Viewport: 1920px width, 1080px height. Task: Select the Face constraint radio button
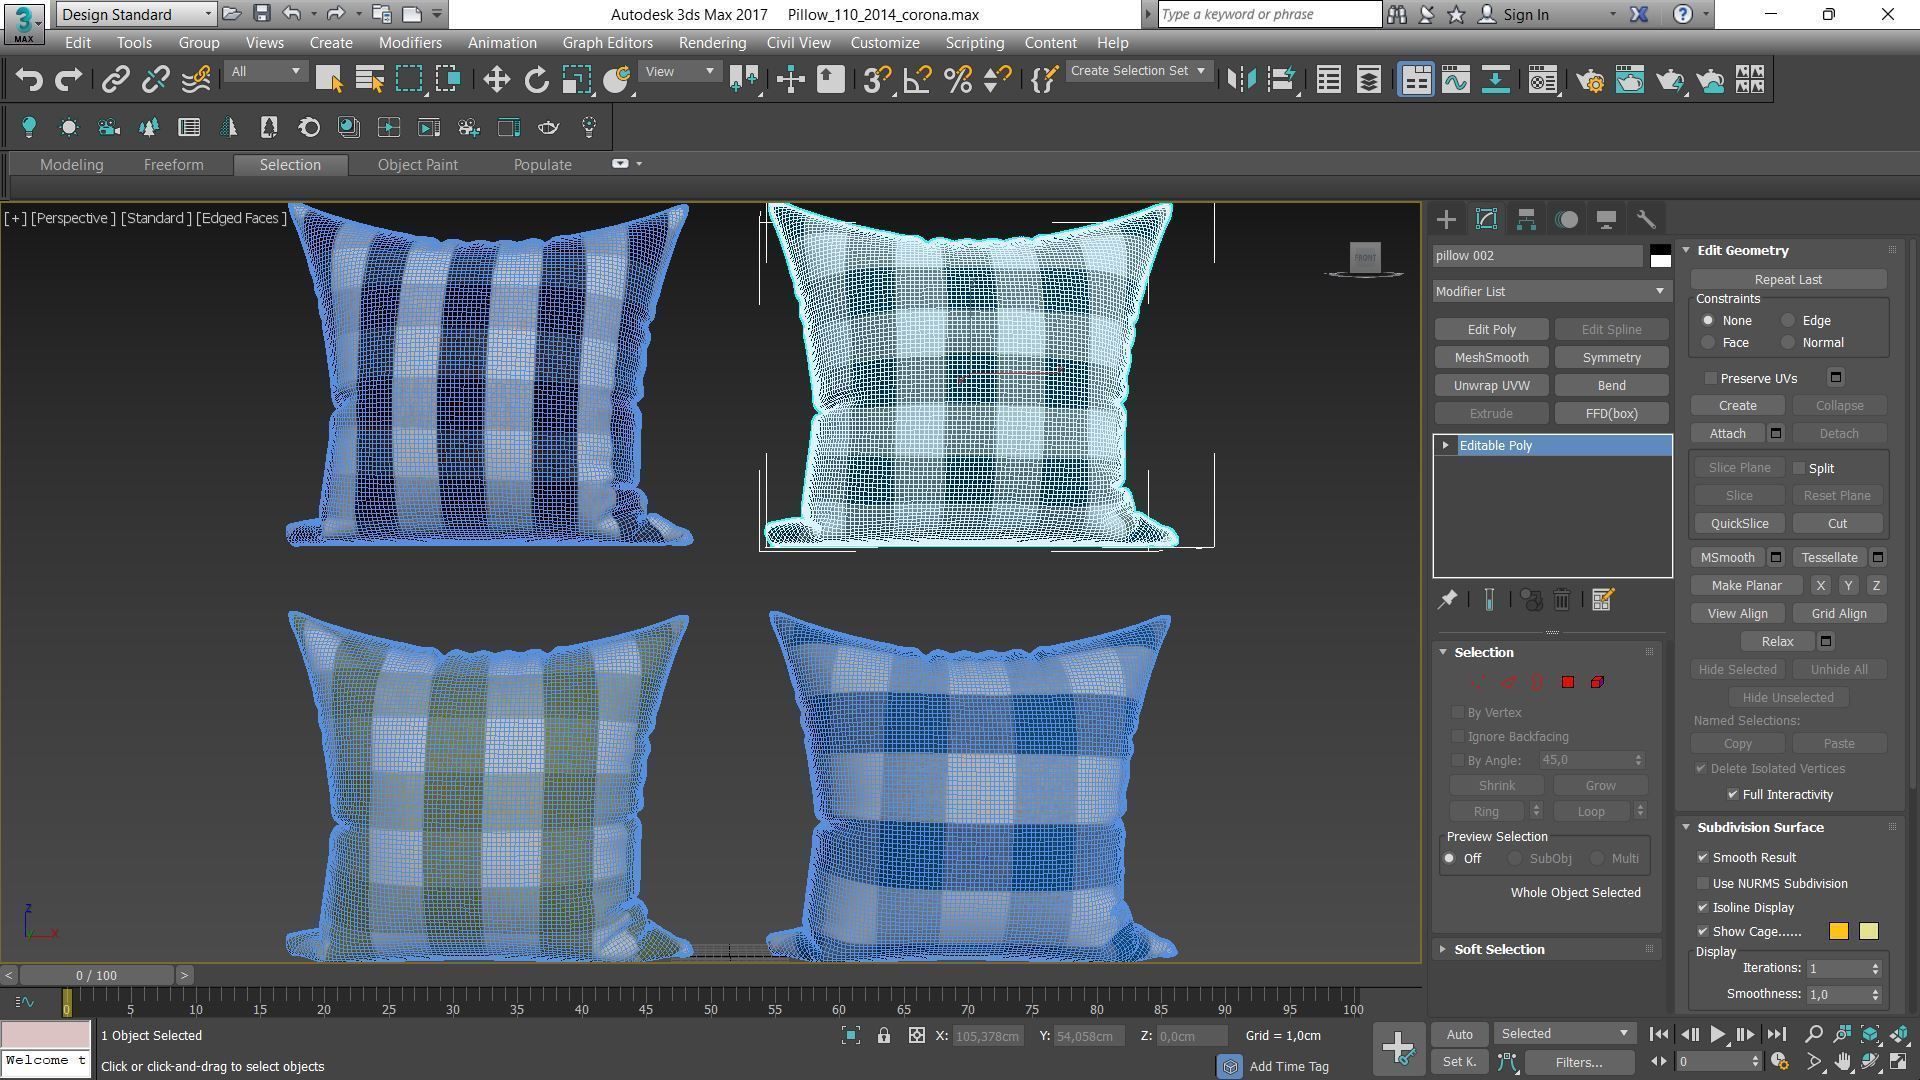pyautogui.click(x=1708, y=342)
